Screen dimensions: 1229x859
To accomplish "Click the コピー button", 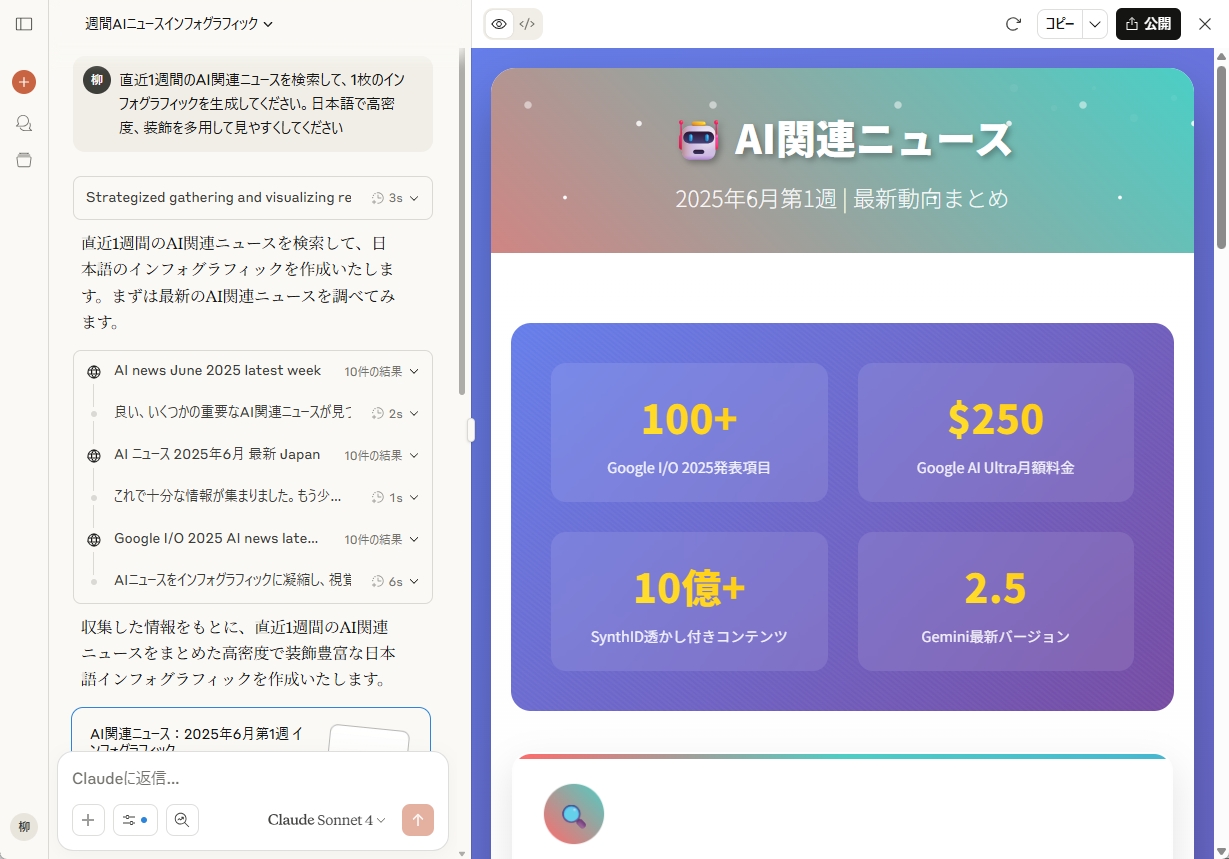I will point(1060,24).
